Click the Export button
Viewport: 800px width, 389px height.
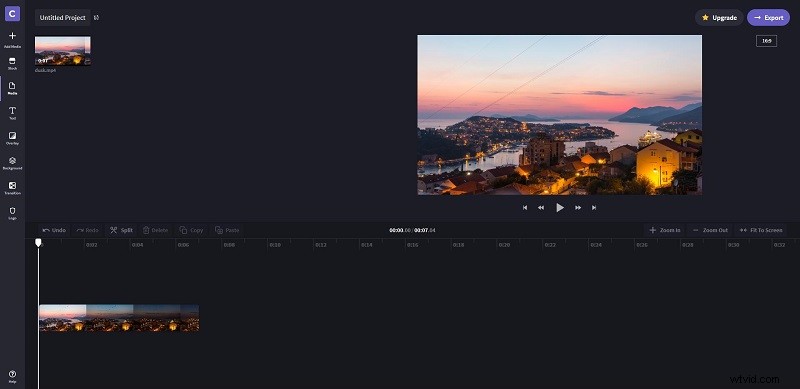click(768, 18)
